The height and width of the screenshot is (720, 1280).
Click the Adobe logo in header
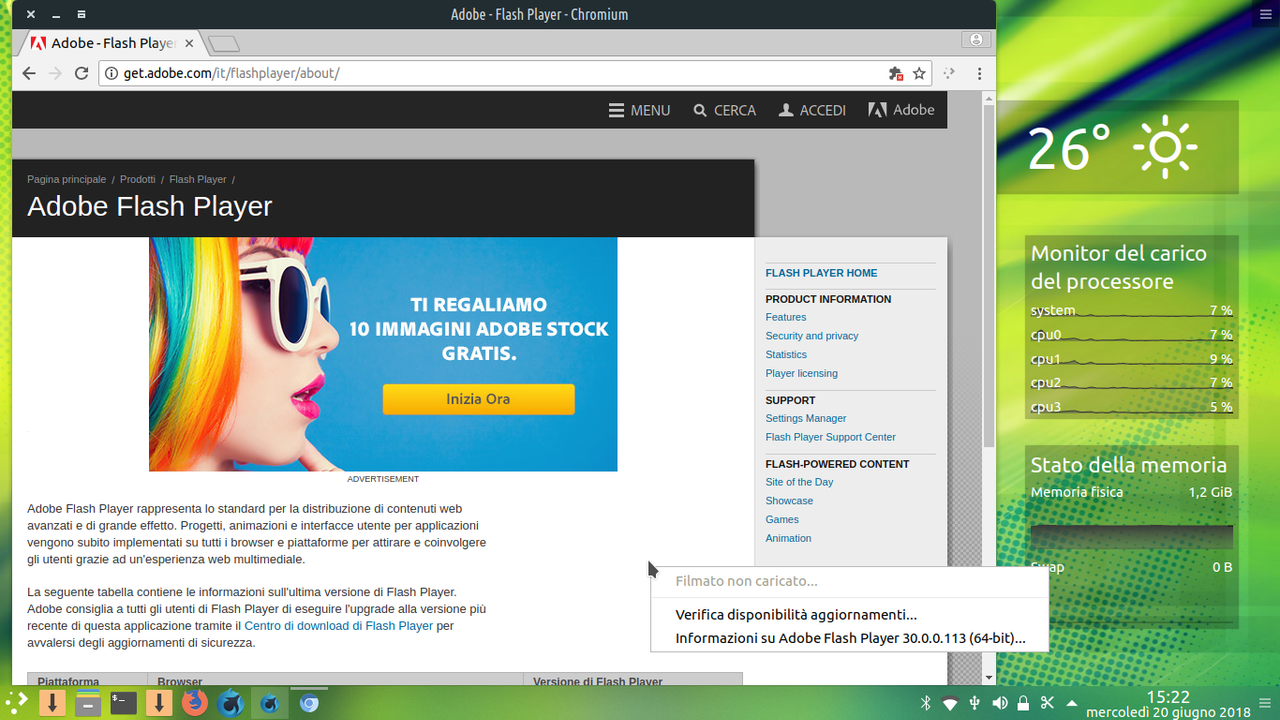[901, 110]
